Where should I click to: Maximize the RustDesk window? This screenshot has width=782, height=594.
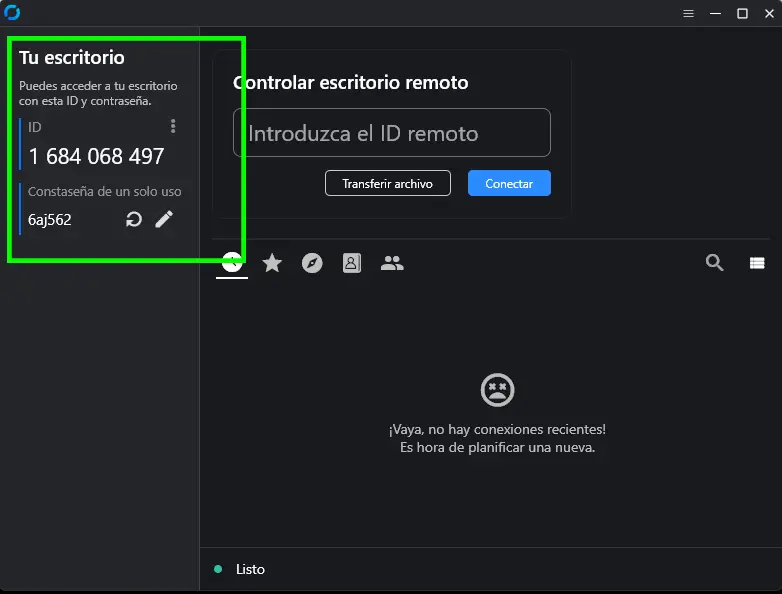click(x=742, y=13)
